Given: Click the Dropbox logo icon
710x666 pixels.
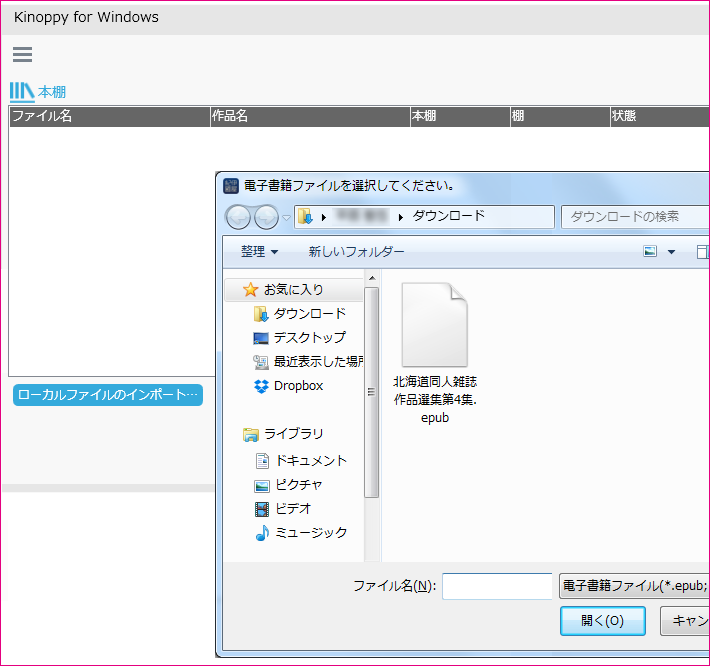Looking at the screenshot, I should click(x=261, y=386).
